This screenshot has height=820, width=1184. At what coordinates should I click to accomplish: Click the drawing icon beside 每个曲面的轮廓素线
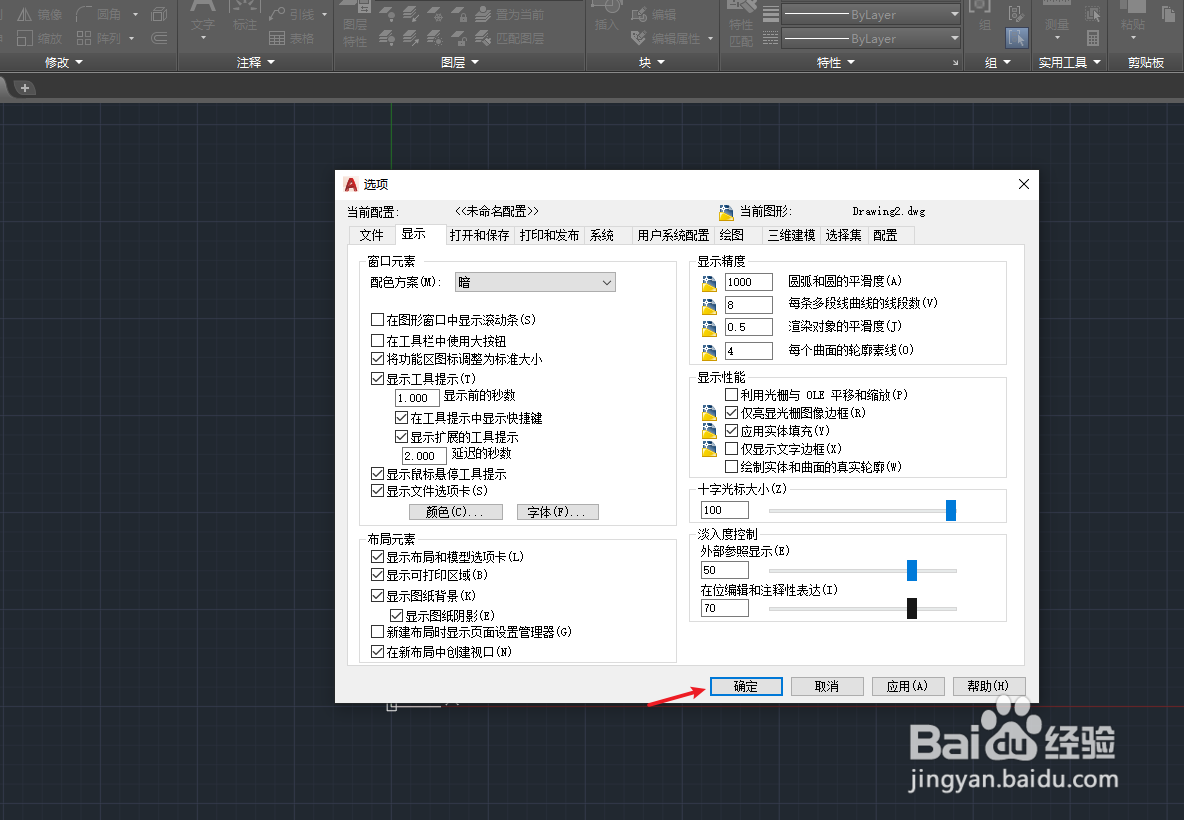pos(709,352)
